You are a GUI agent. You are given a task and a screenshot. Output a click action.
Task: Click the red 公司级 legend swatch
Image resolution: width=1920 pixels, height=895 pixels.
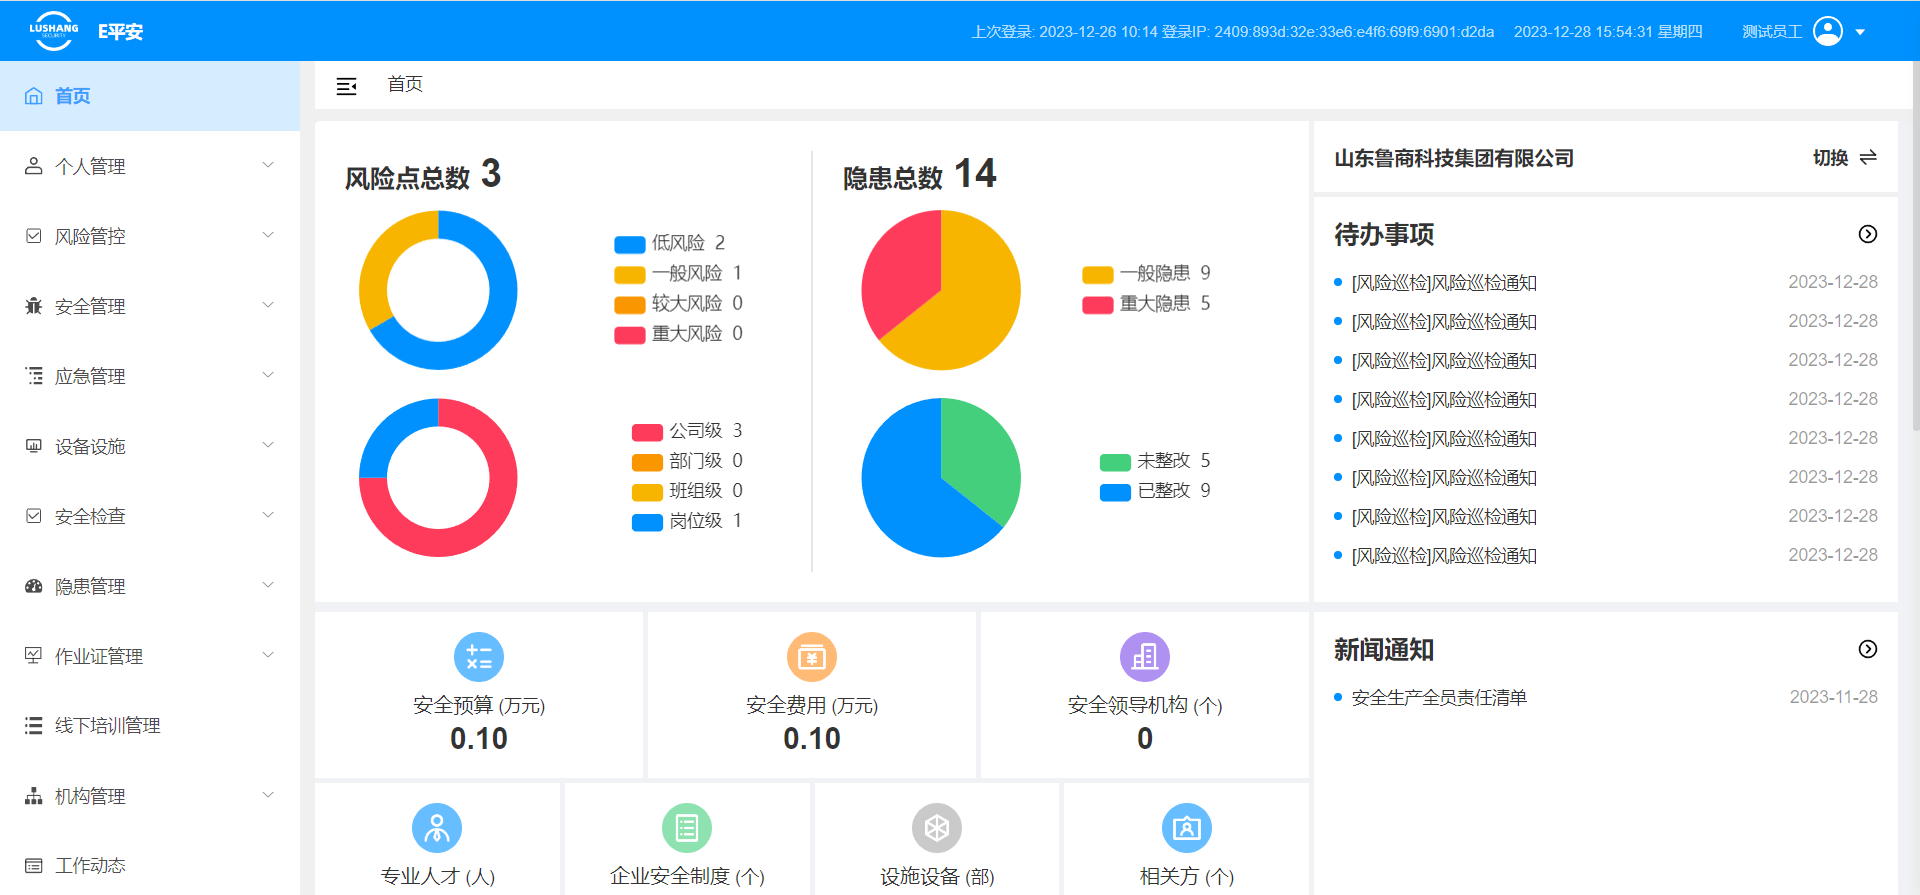pyautogui.click(x=647, y=432)
